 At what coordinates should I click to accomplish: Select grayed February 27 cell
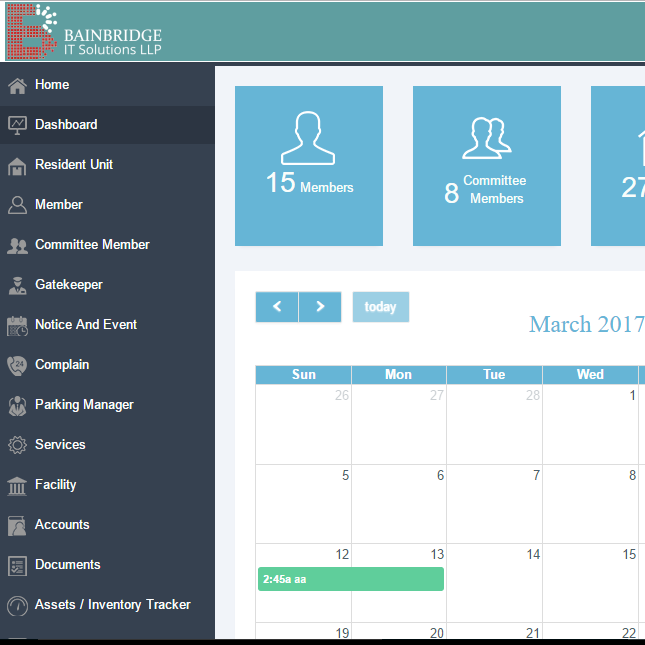point(399,425)
